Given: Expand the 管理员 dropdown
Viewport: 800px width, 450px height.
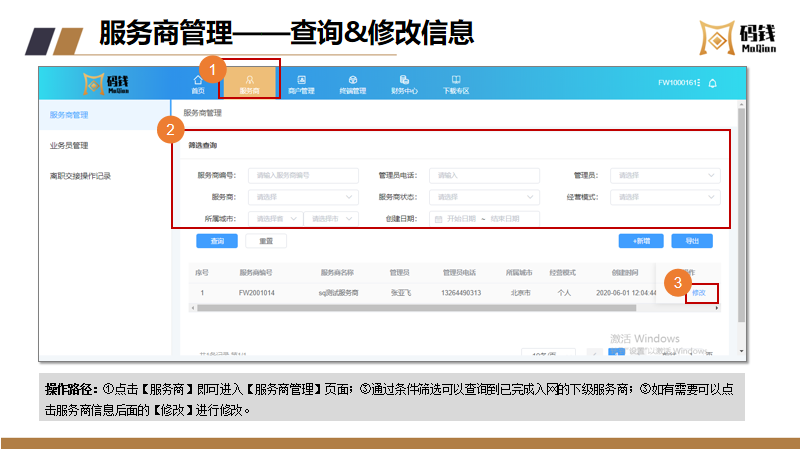Looking at the screenshot, I should click(x=664, y=175).
